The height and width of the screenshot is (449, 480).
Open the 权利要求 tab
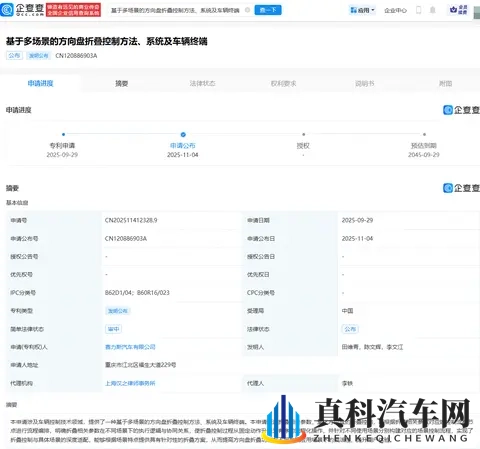[x=283, y=83]
